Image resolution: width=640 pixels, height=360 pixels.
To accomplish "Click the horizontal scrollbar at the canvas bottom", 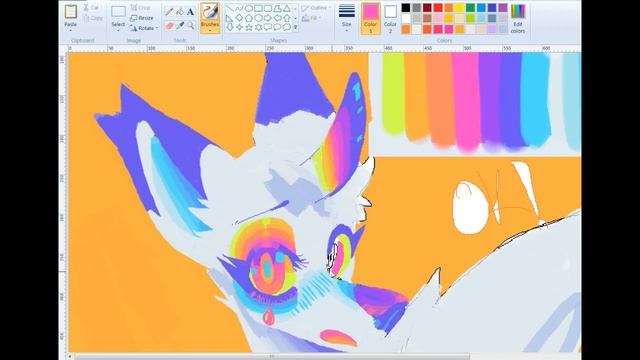I will [272, 356].
